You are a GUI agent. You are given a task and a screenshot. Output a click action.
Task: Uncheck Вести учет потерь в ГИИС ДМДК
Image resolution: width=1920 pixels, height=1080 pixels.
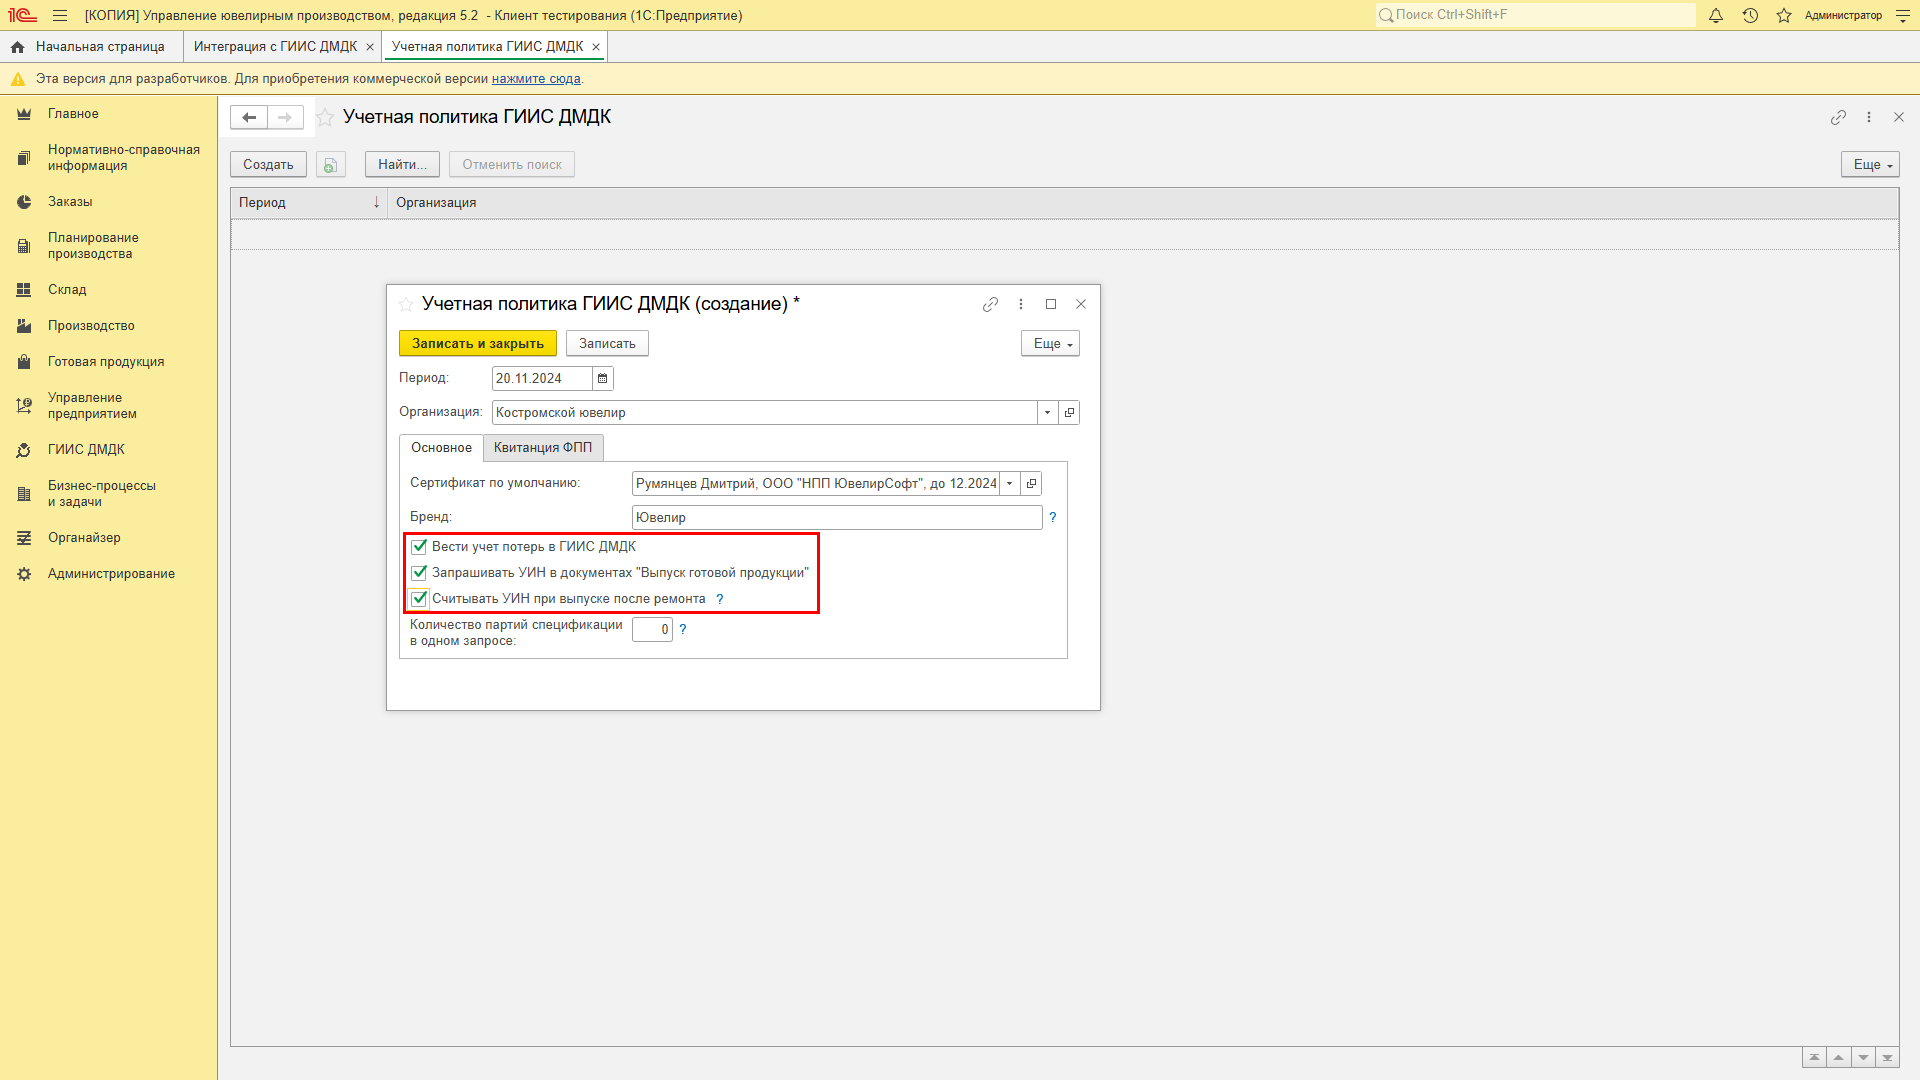[419, 547]
